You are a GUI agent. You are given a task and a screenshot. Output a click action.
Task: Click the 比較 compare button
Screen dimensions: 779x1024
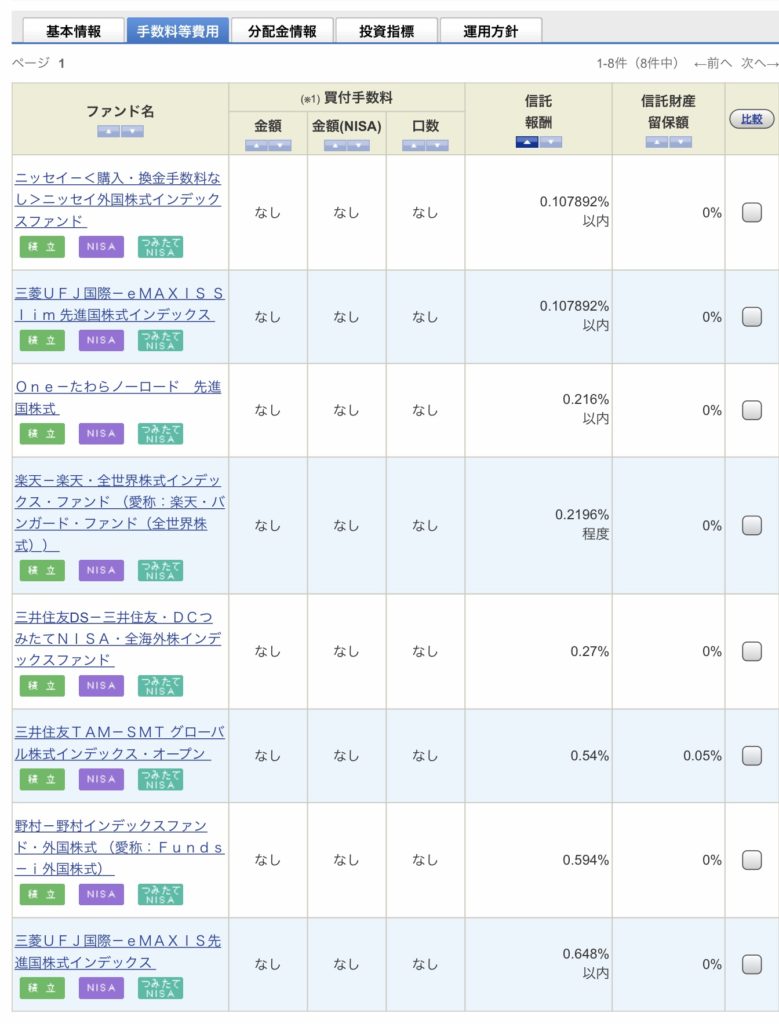(x=752, y=119)
